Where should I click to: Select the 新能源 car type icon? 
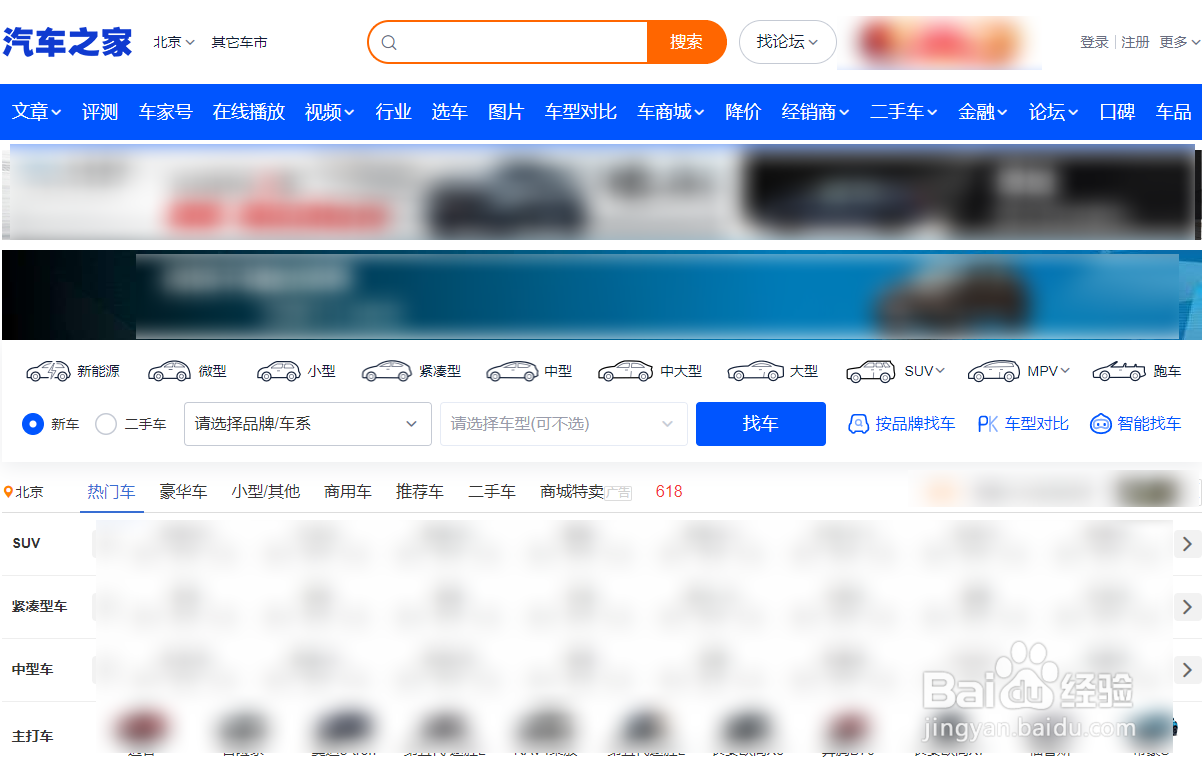48,371
